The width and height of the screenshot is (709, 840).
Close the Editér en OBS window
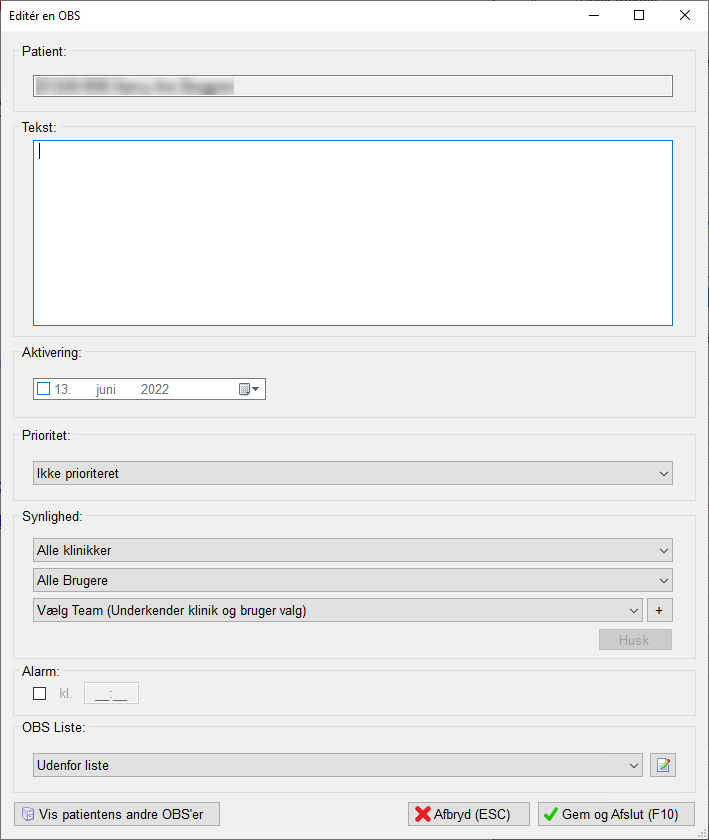[x=685, y=16]
